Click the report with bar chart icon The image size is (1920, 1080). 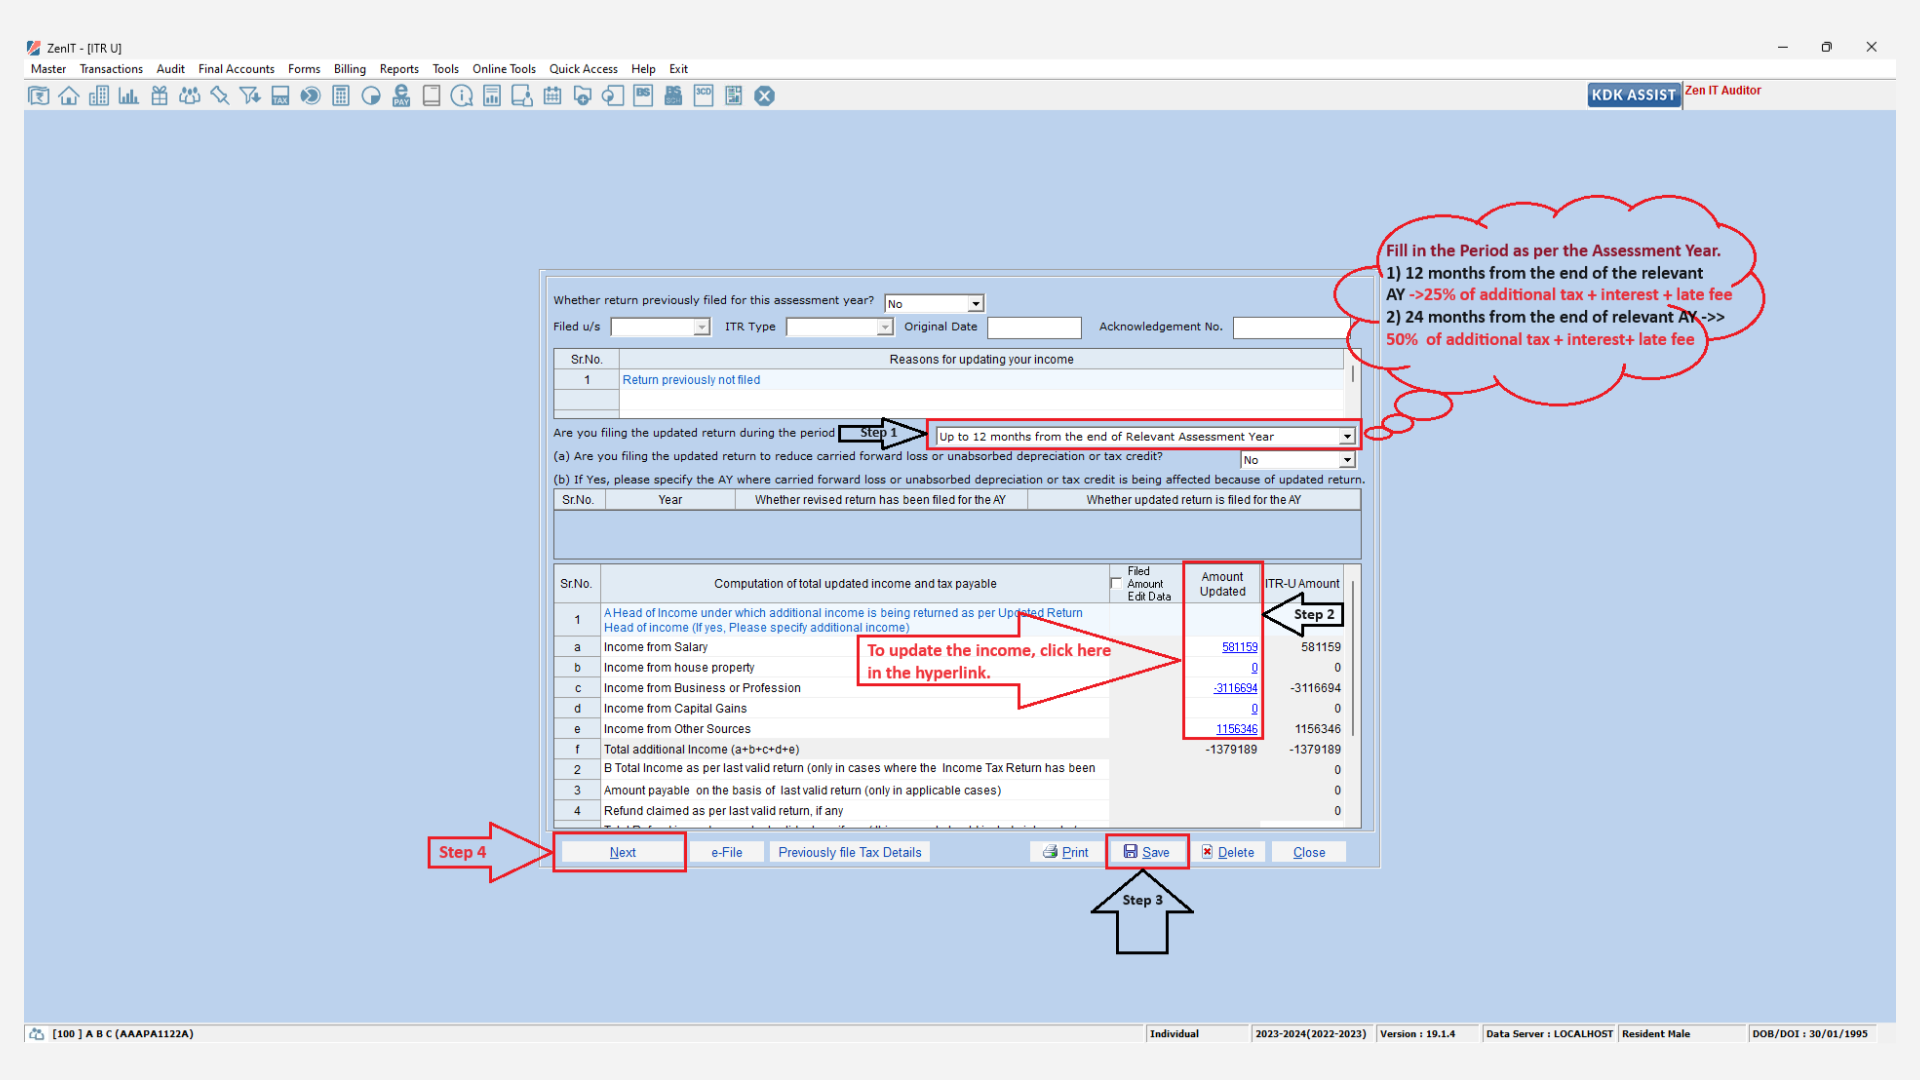coord(492,96)
